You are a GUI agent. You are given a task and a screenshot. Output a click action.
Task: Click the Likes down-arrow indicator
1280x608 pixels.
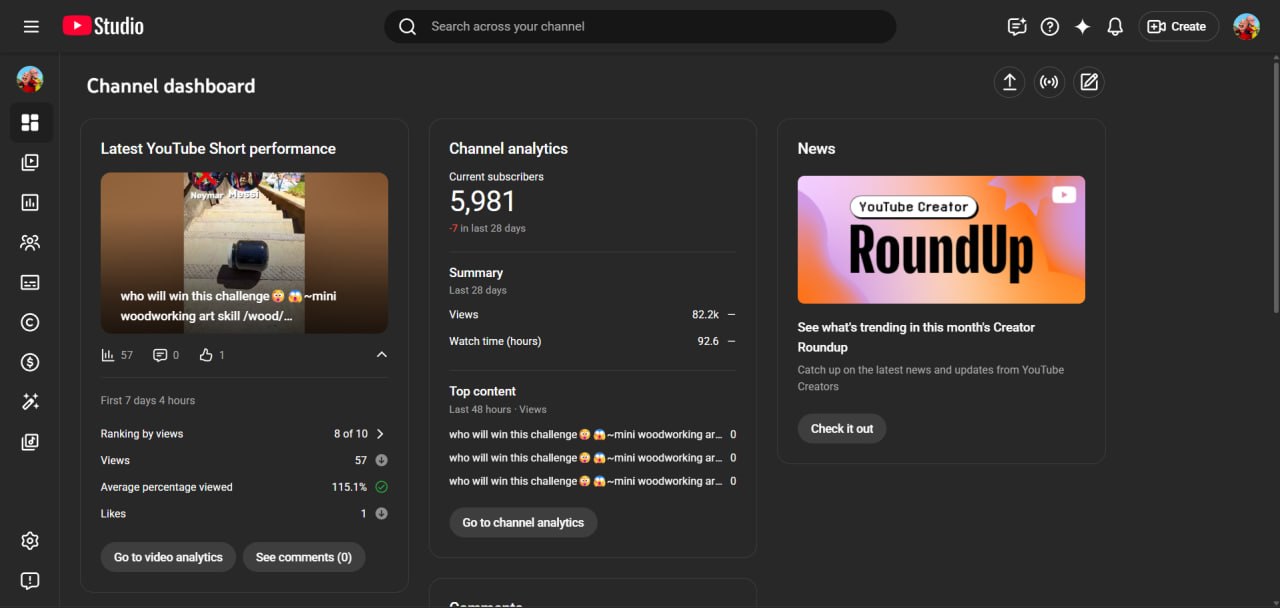381,514
